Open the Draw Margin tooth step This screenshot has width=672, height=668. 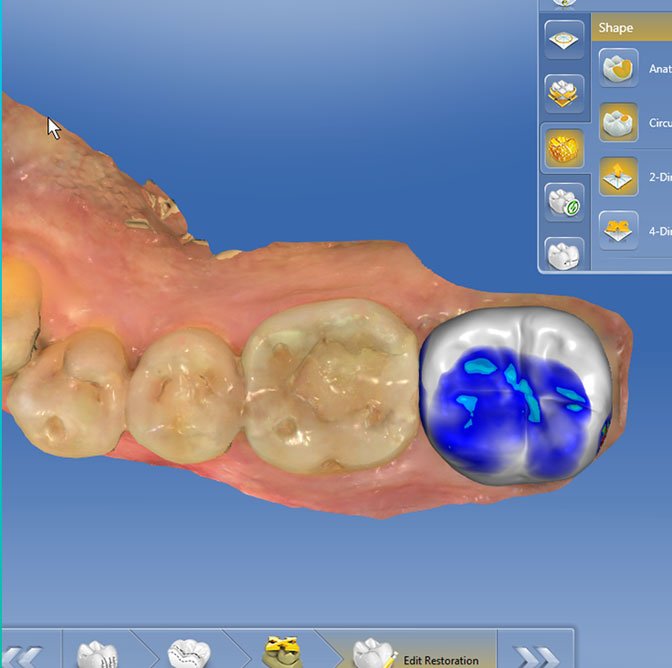pos(189,653)
